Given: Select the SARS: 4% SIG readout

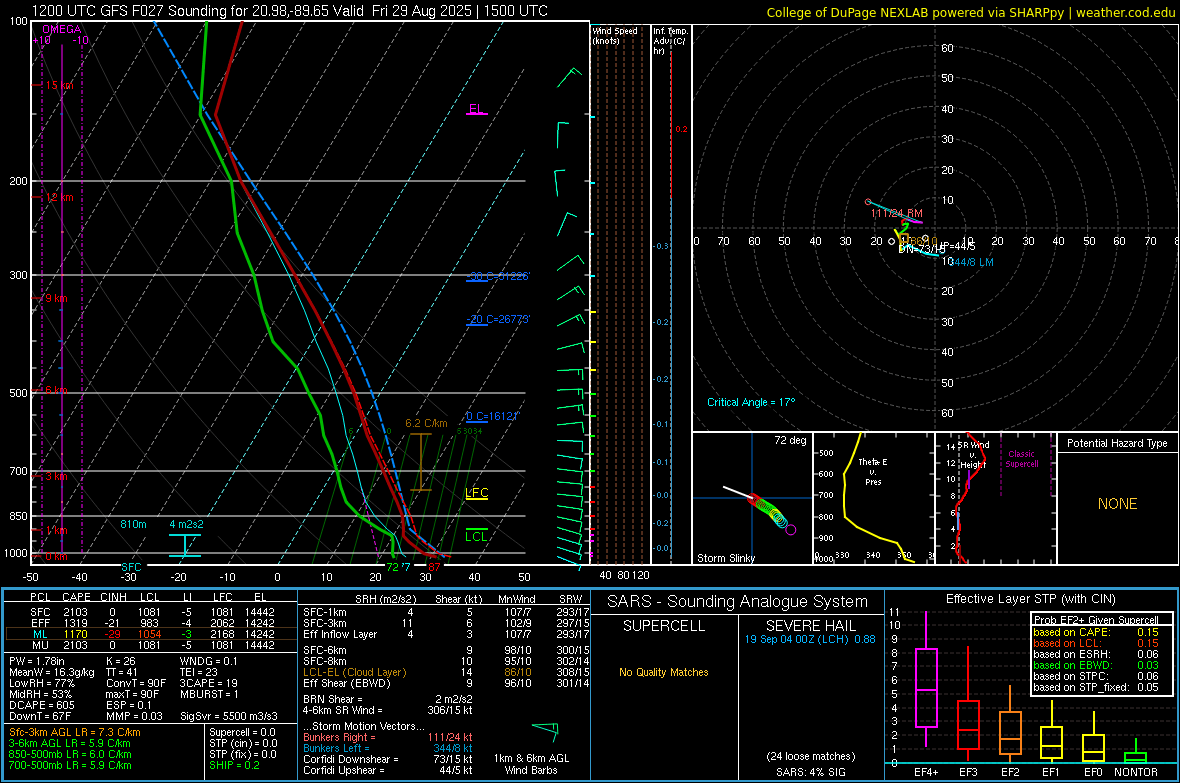Looking at the screenshot, I should coord(810,772).
